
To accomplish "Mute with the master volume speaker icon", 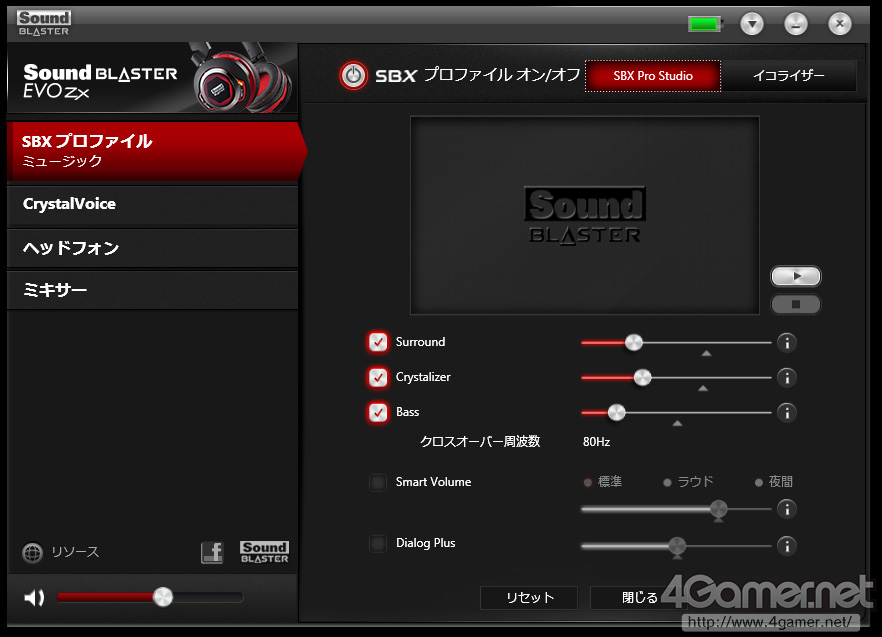I will coord(34,598).
